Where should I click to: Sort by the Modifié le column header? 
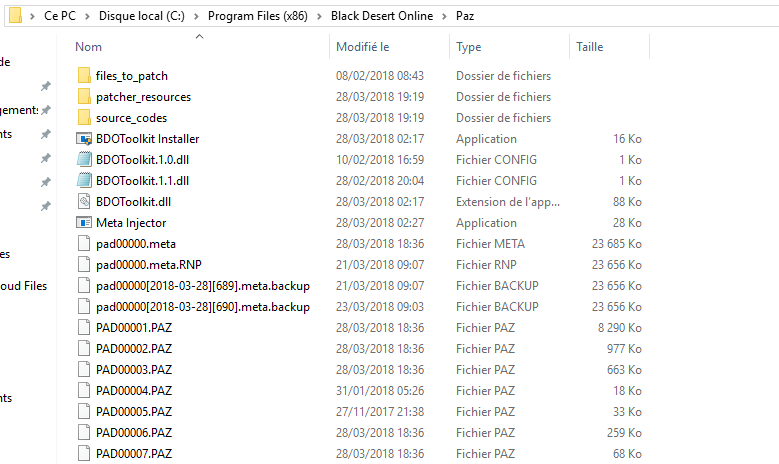362,47
